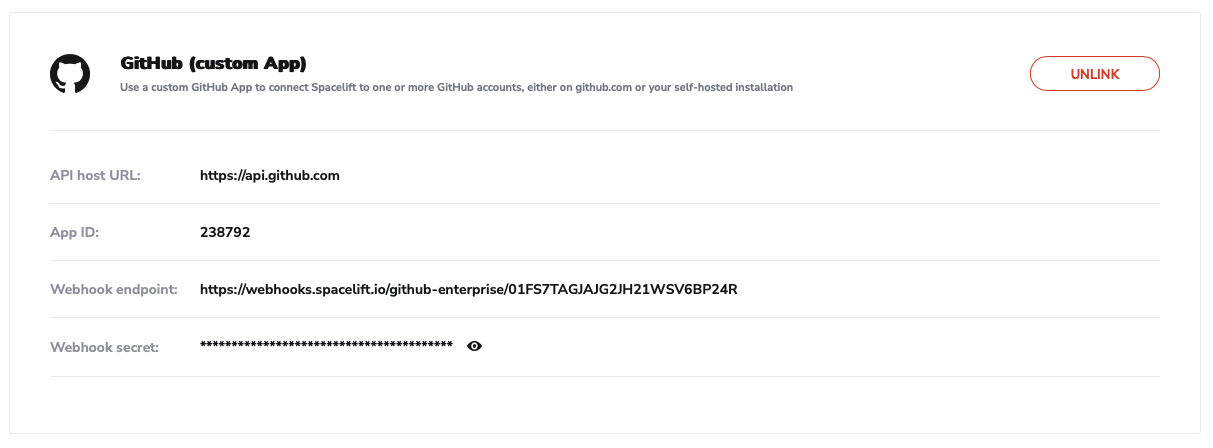Viewport: 1213px width, 448px height.
Task: Click the custom GitHub App description text
Action: [456, 88]
